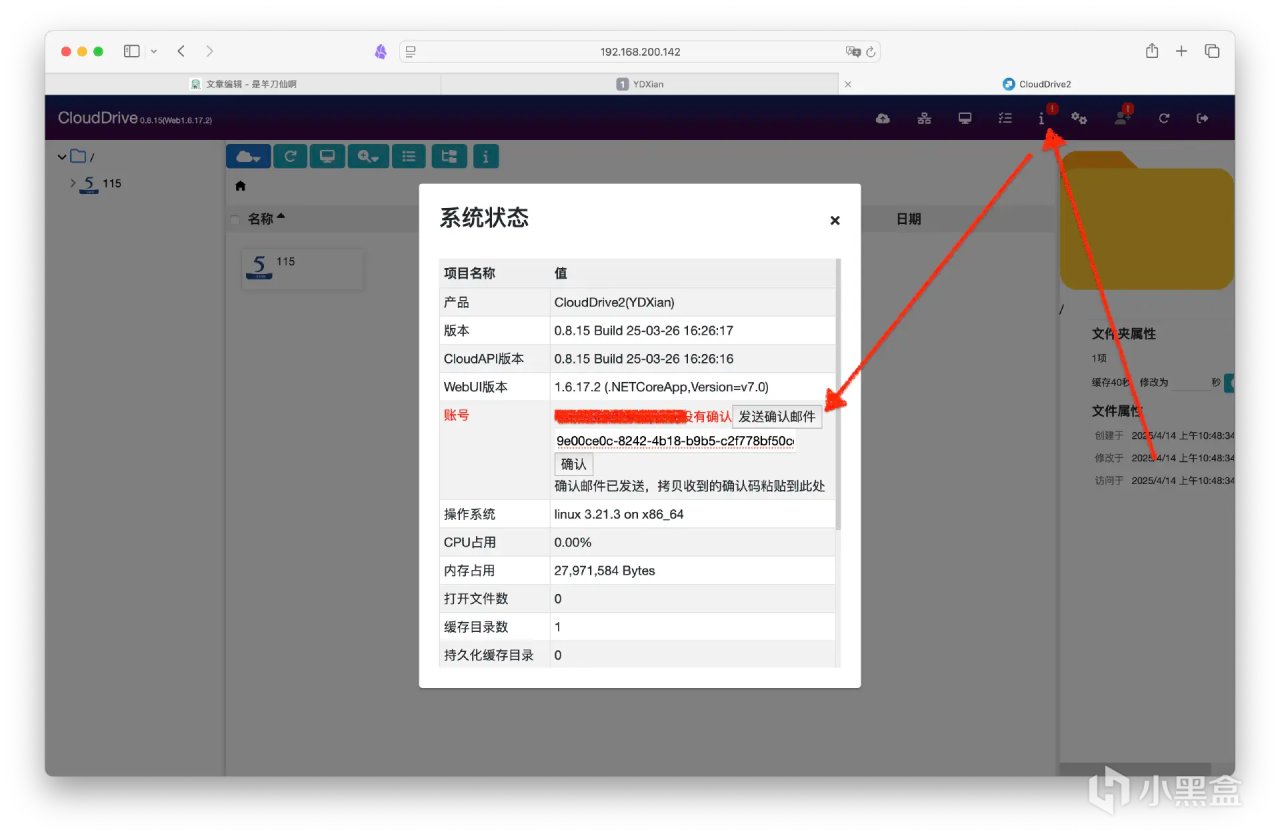Open a new tab with plus icon

(x=1181, y=51)
